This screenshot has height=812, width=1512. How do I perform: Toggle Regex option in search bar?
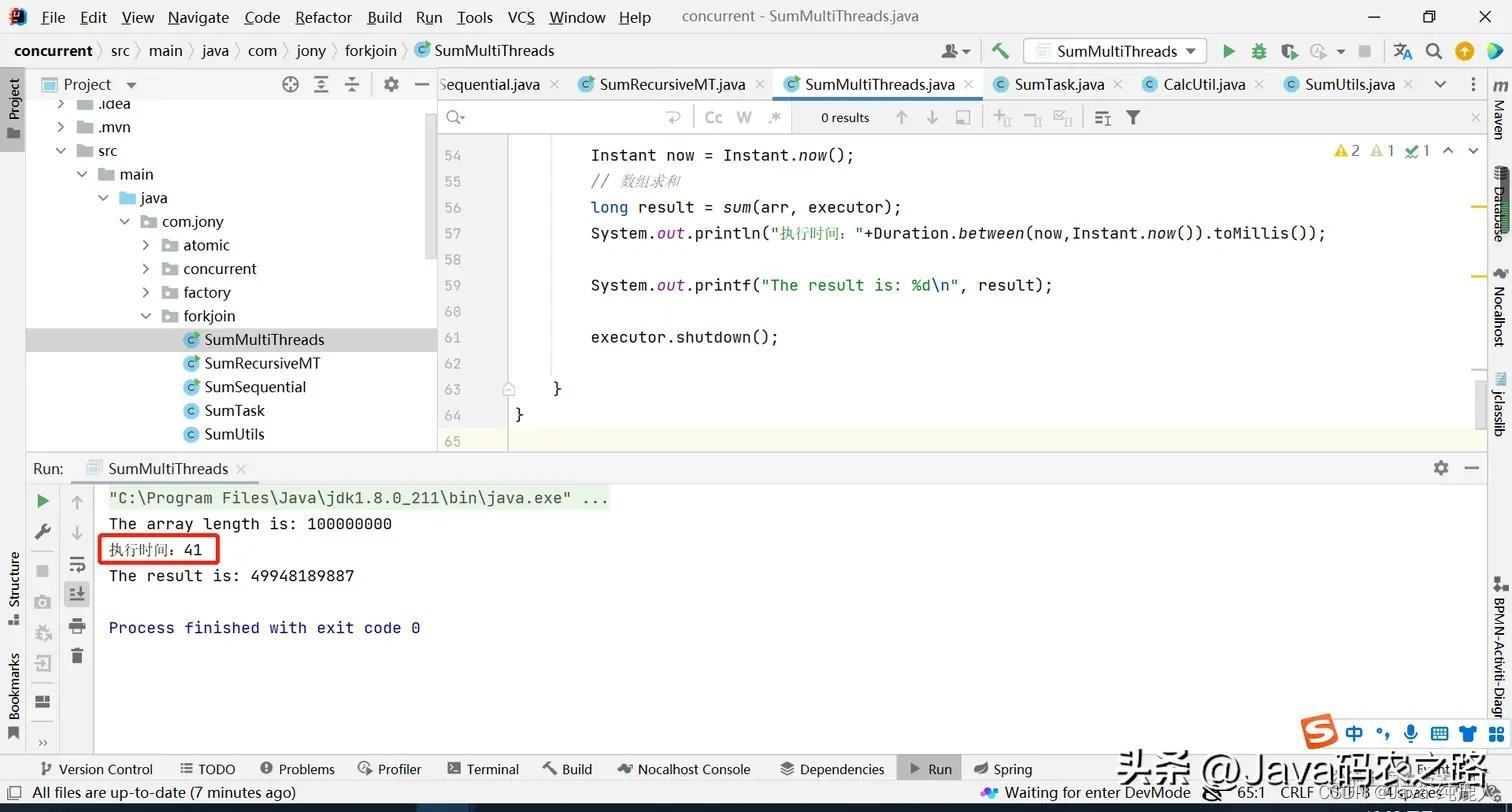(x=775, y=118)
